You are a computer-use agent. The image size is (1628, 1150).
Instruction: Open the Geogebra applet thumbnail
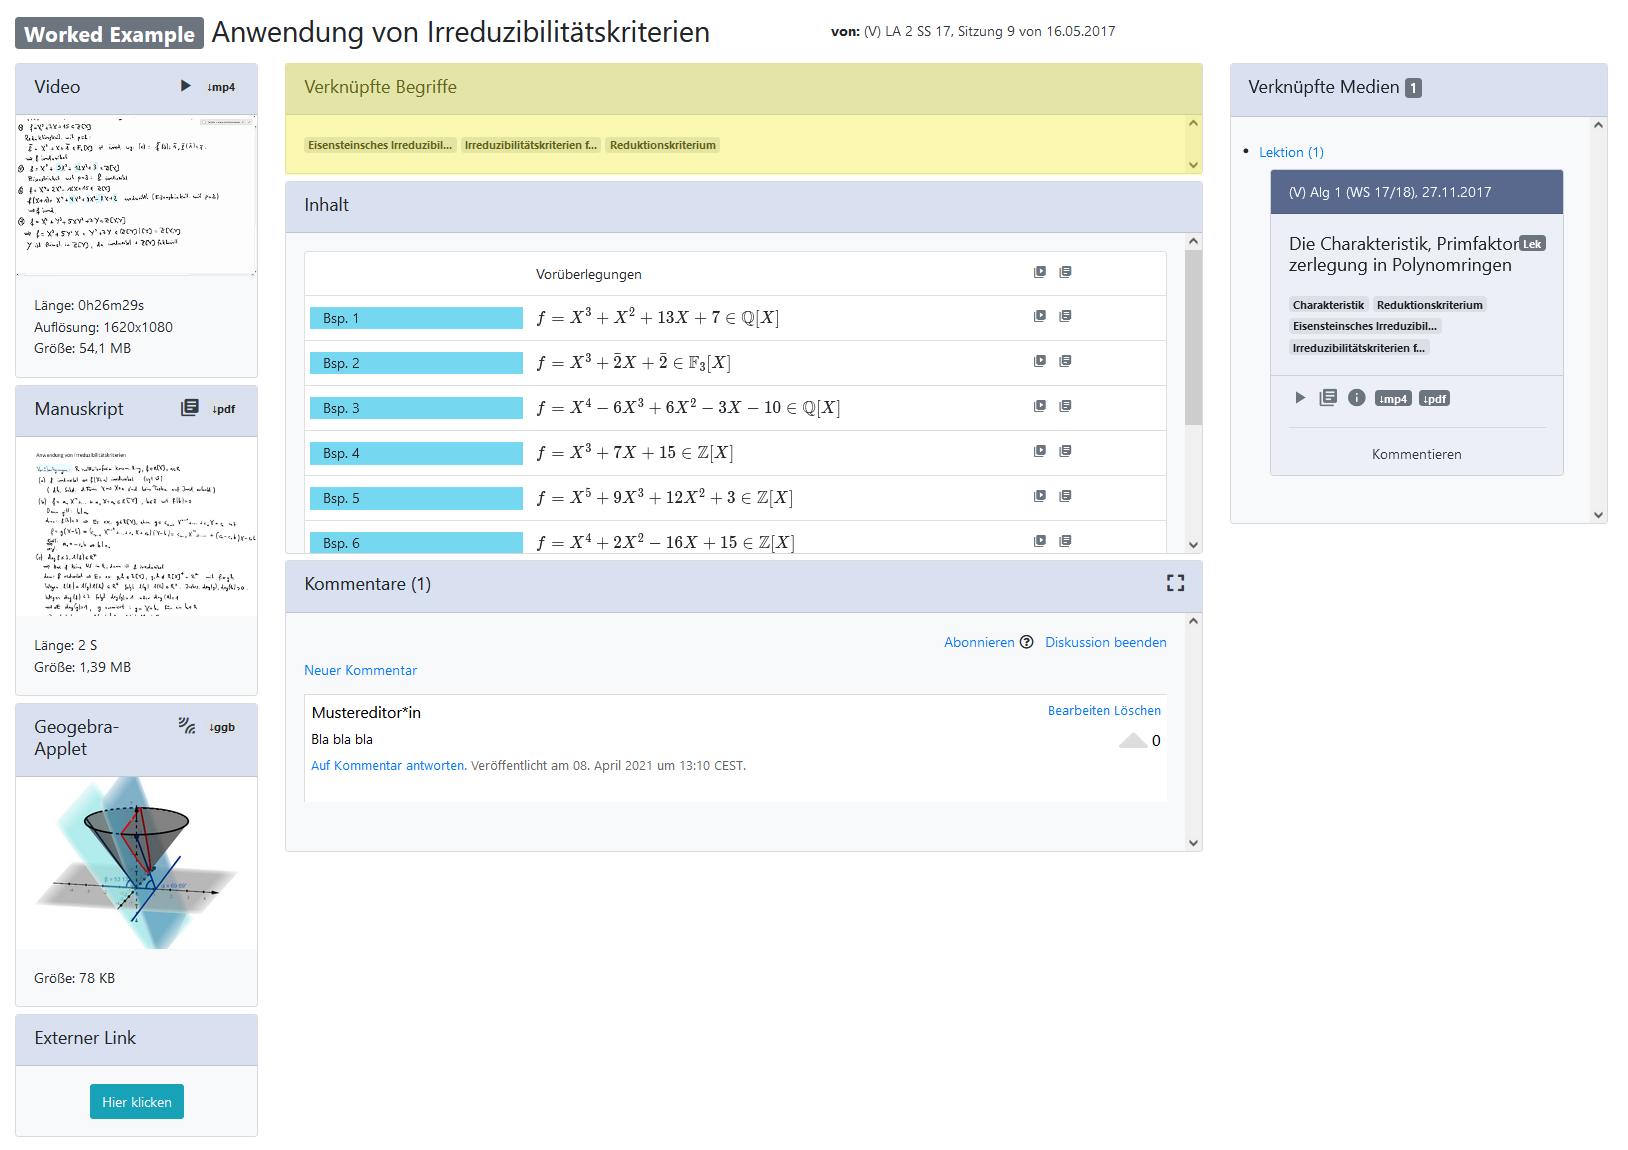click(x=136, y=862)
